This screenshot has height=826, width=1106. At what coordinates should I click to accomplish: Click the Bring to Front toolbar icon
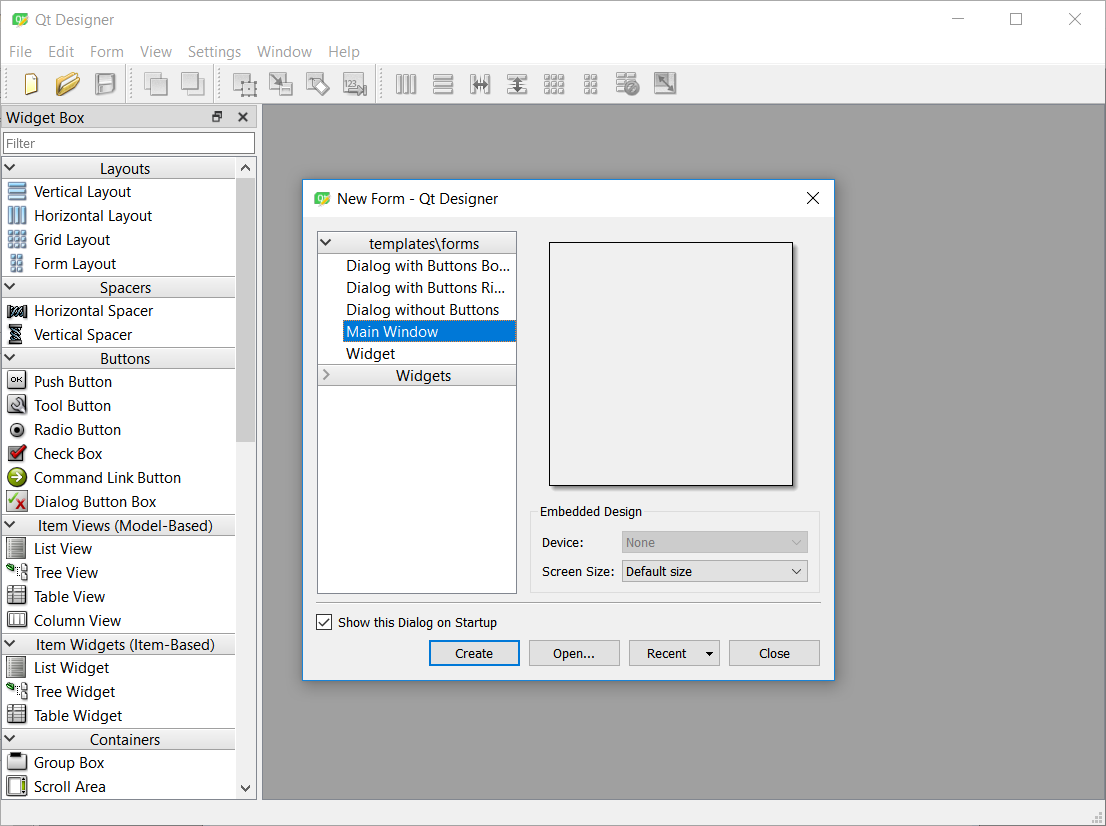click(192, 84)
